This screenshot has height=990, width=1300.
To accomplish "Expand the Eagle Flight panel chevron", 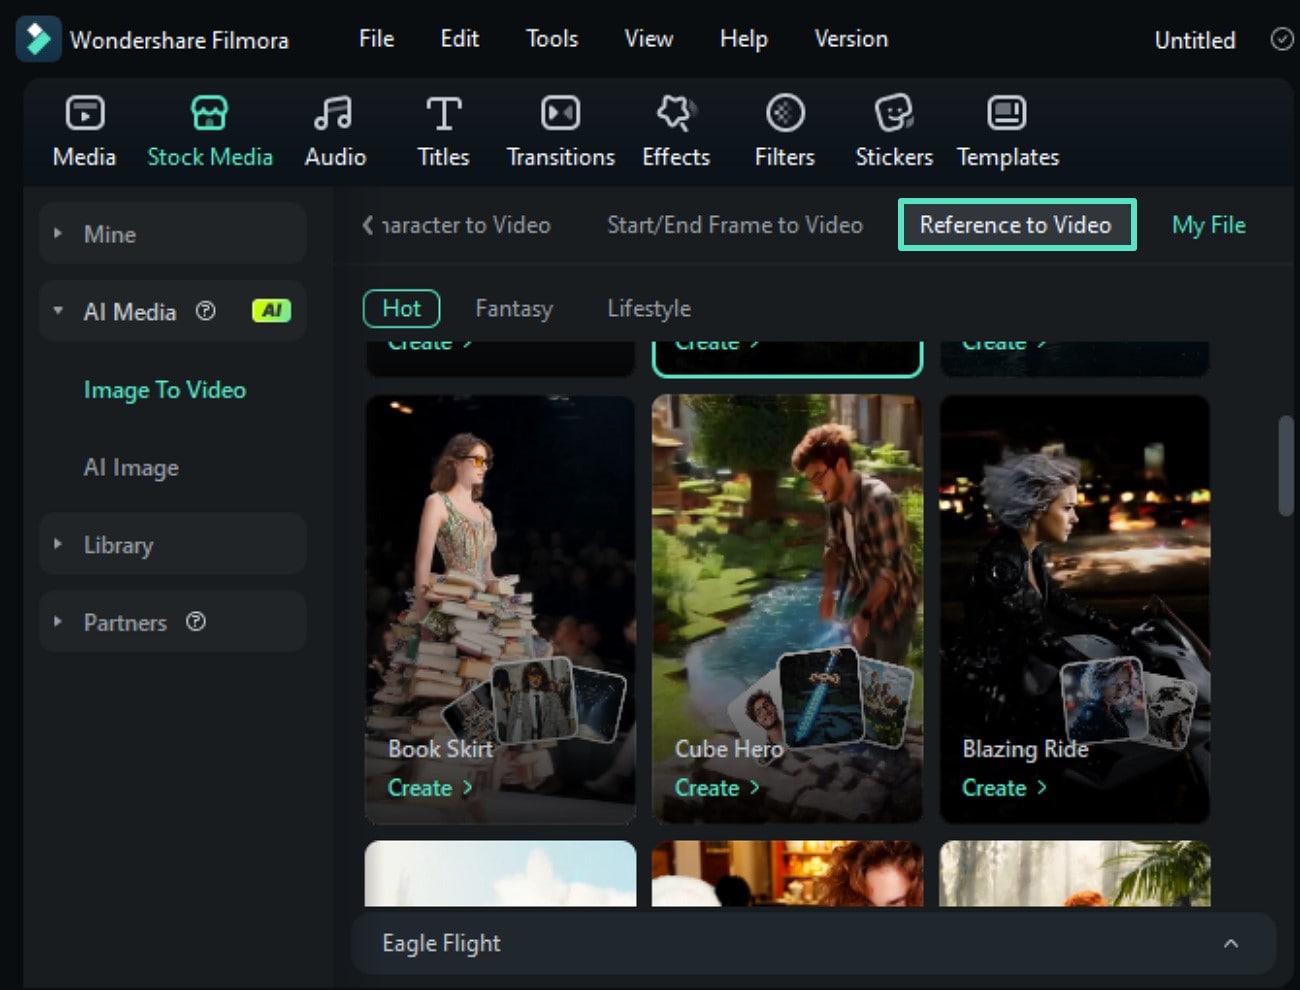I will 1231,943.
